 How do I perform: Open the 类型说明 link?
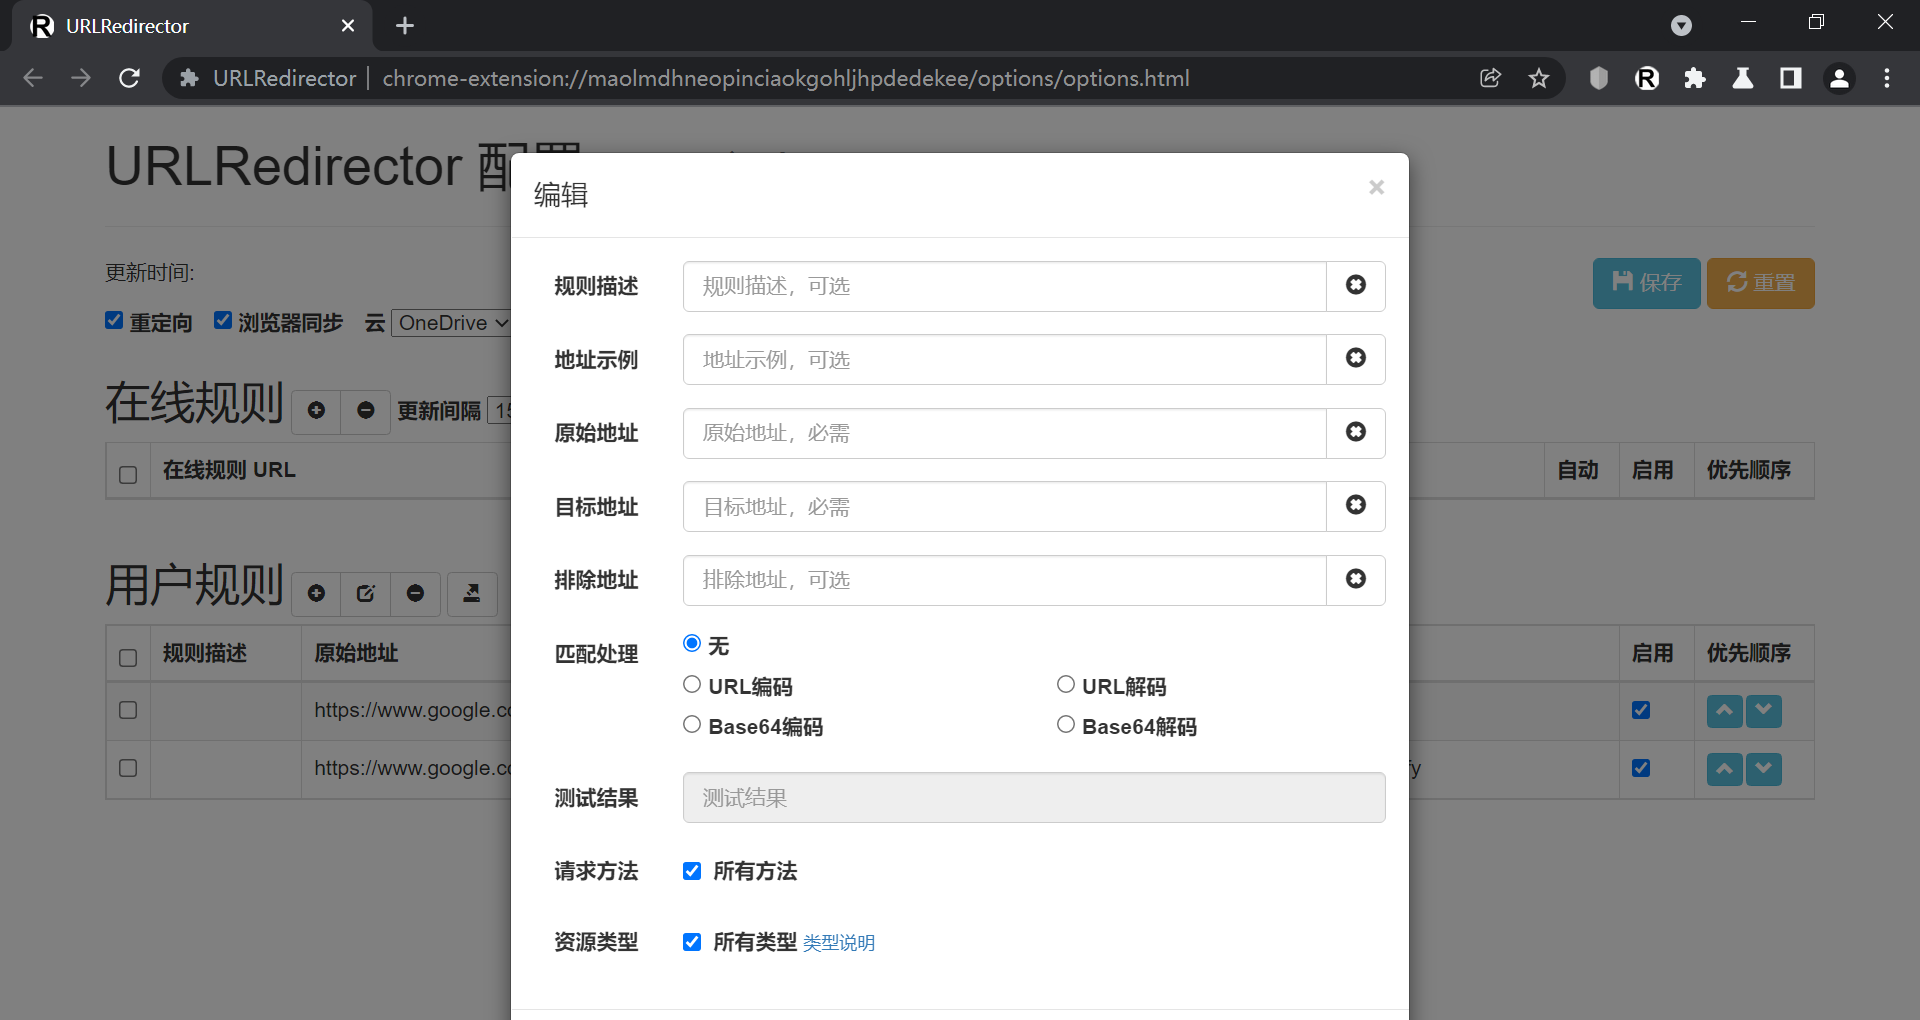[838, 943]
